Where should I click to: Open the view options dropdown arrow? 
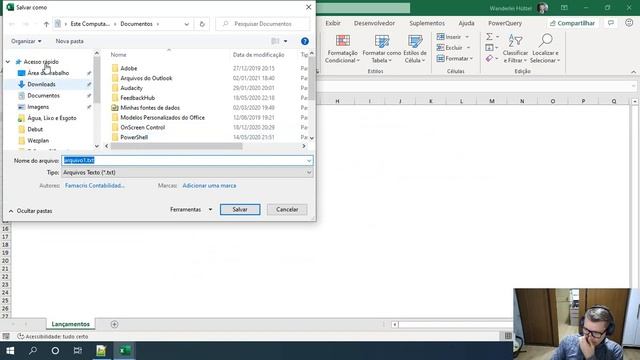[285, 41]
